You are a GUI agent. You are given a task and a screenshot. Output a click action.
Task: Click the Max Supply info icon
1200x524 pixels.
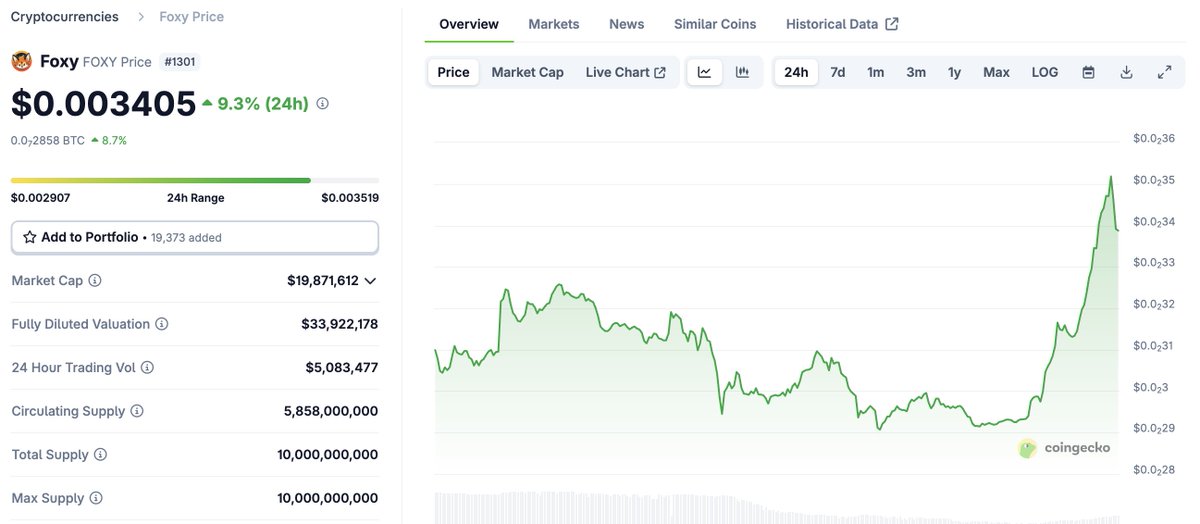pos(96,498)
